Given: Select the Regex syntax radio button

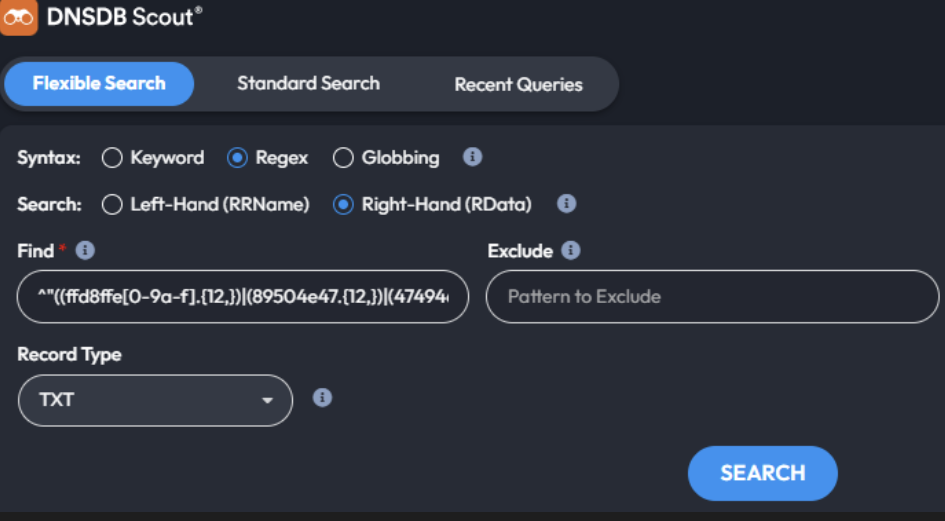Looking at the screenshot, I should [238, 158].
